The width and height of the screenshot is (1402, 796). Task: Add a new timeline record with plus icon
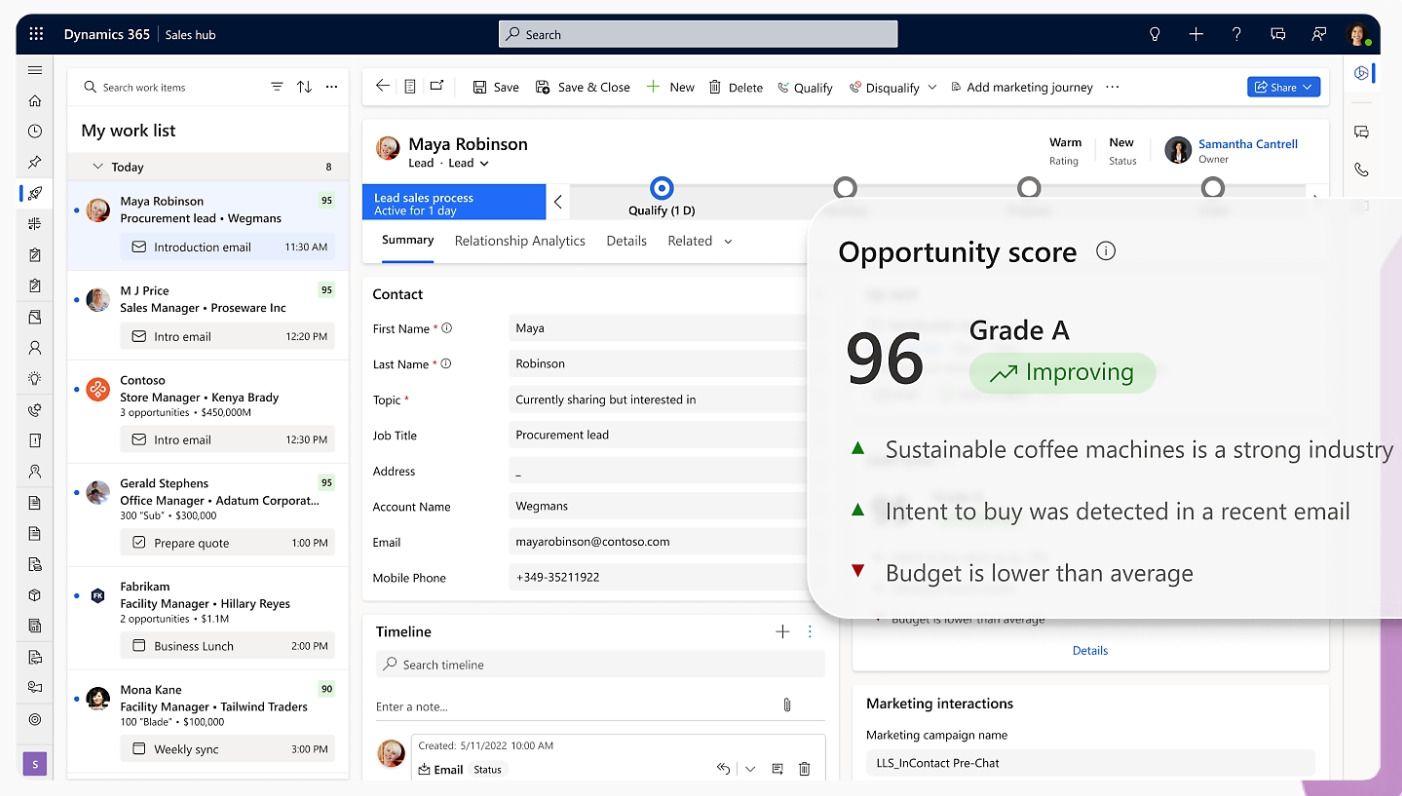(x=782, y=631)
